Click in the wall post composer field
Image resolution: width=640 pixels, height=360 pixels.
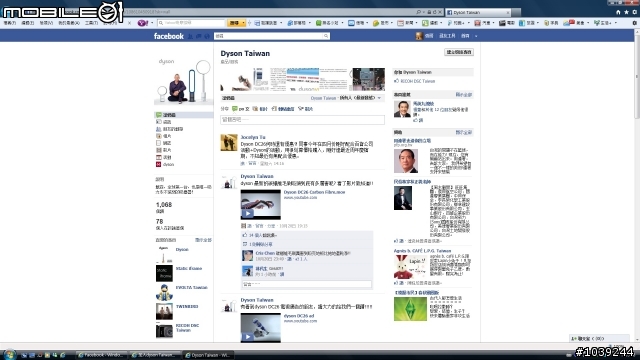[302, 120]
